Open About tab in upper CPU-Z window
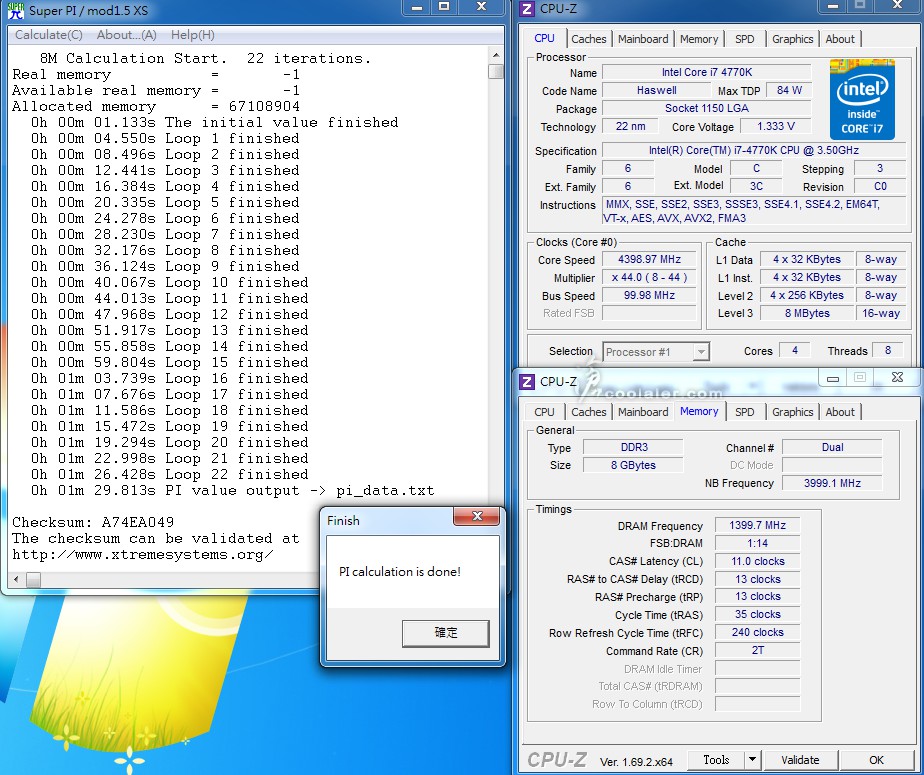The image size is (924, 775). coord(840,39)
